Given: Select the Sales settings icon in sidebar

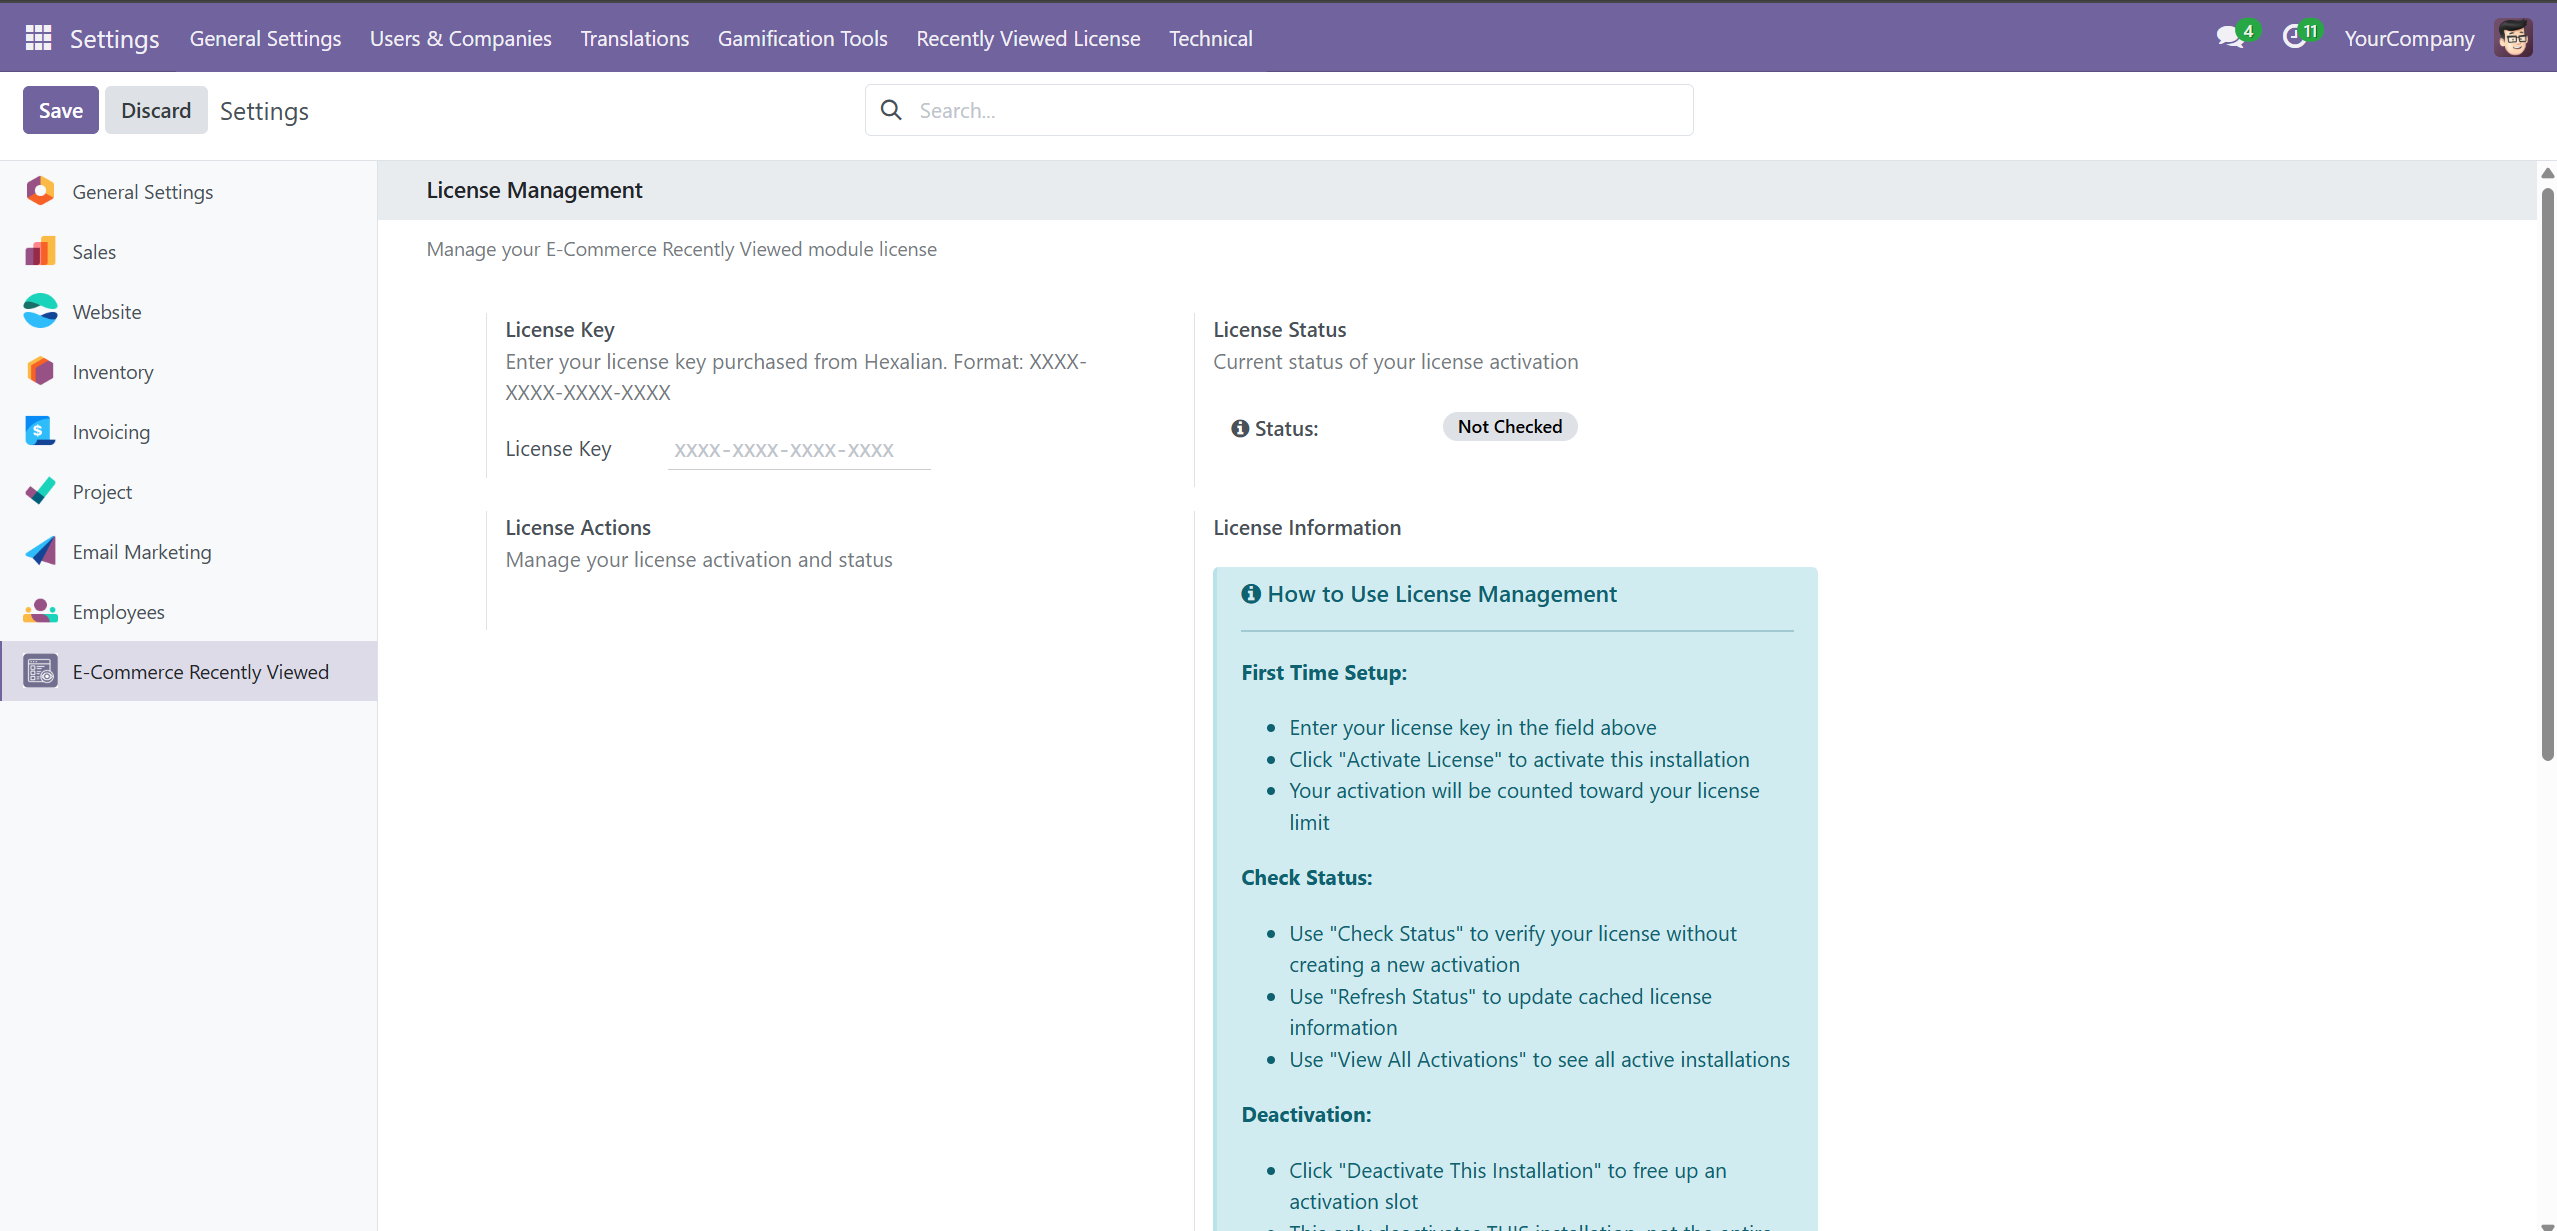Looking at the screenshot, I should 39,251.
